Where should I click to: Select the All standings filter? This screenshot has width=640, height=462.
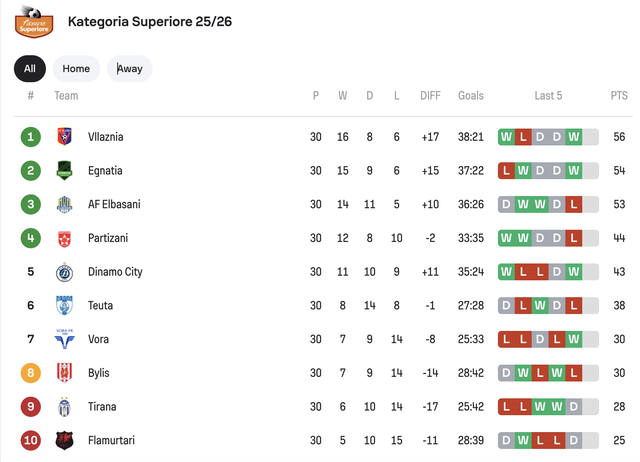point(30,69)
